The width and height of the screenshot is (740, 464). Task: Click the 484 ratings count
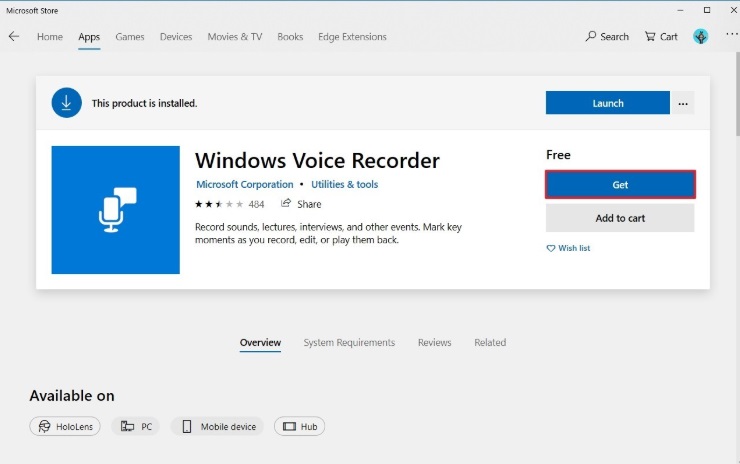(x=256, y=204)
